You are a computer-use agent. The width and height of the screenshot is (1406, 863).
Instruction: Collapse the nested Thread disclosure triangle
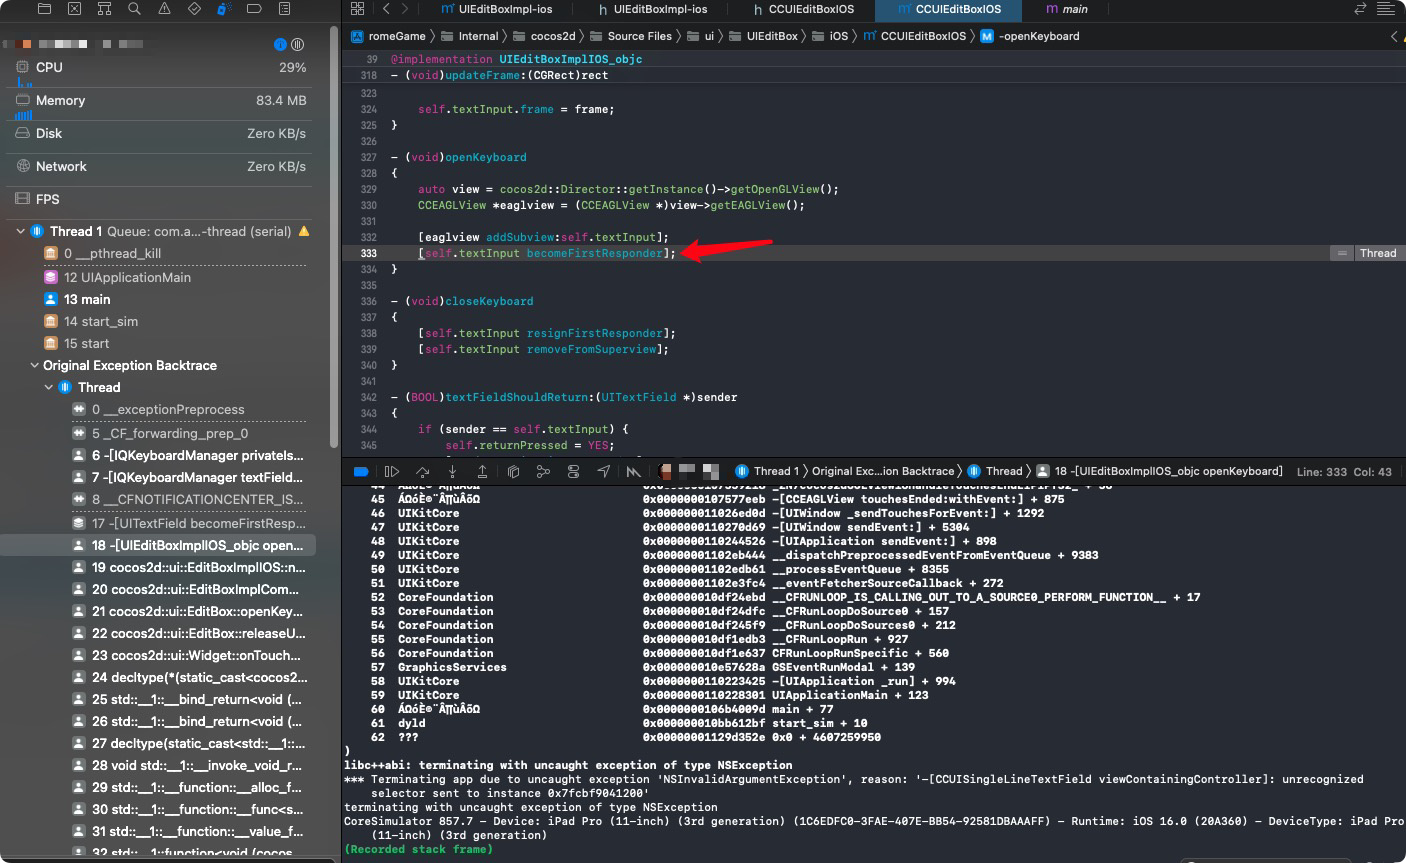click(x=49, y=387)
